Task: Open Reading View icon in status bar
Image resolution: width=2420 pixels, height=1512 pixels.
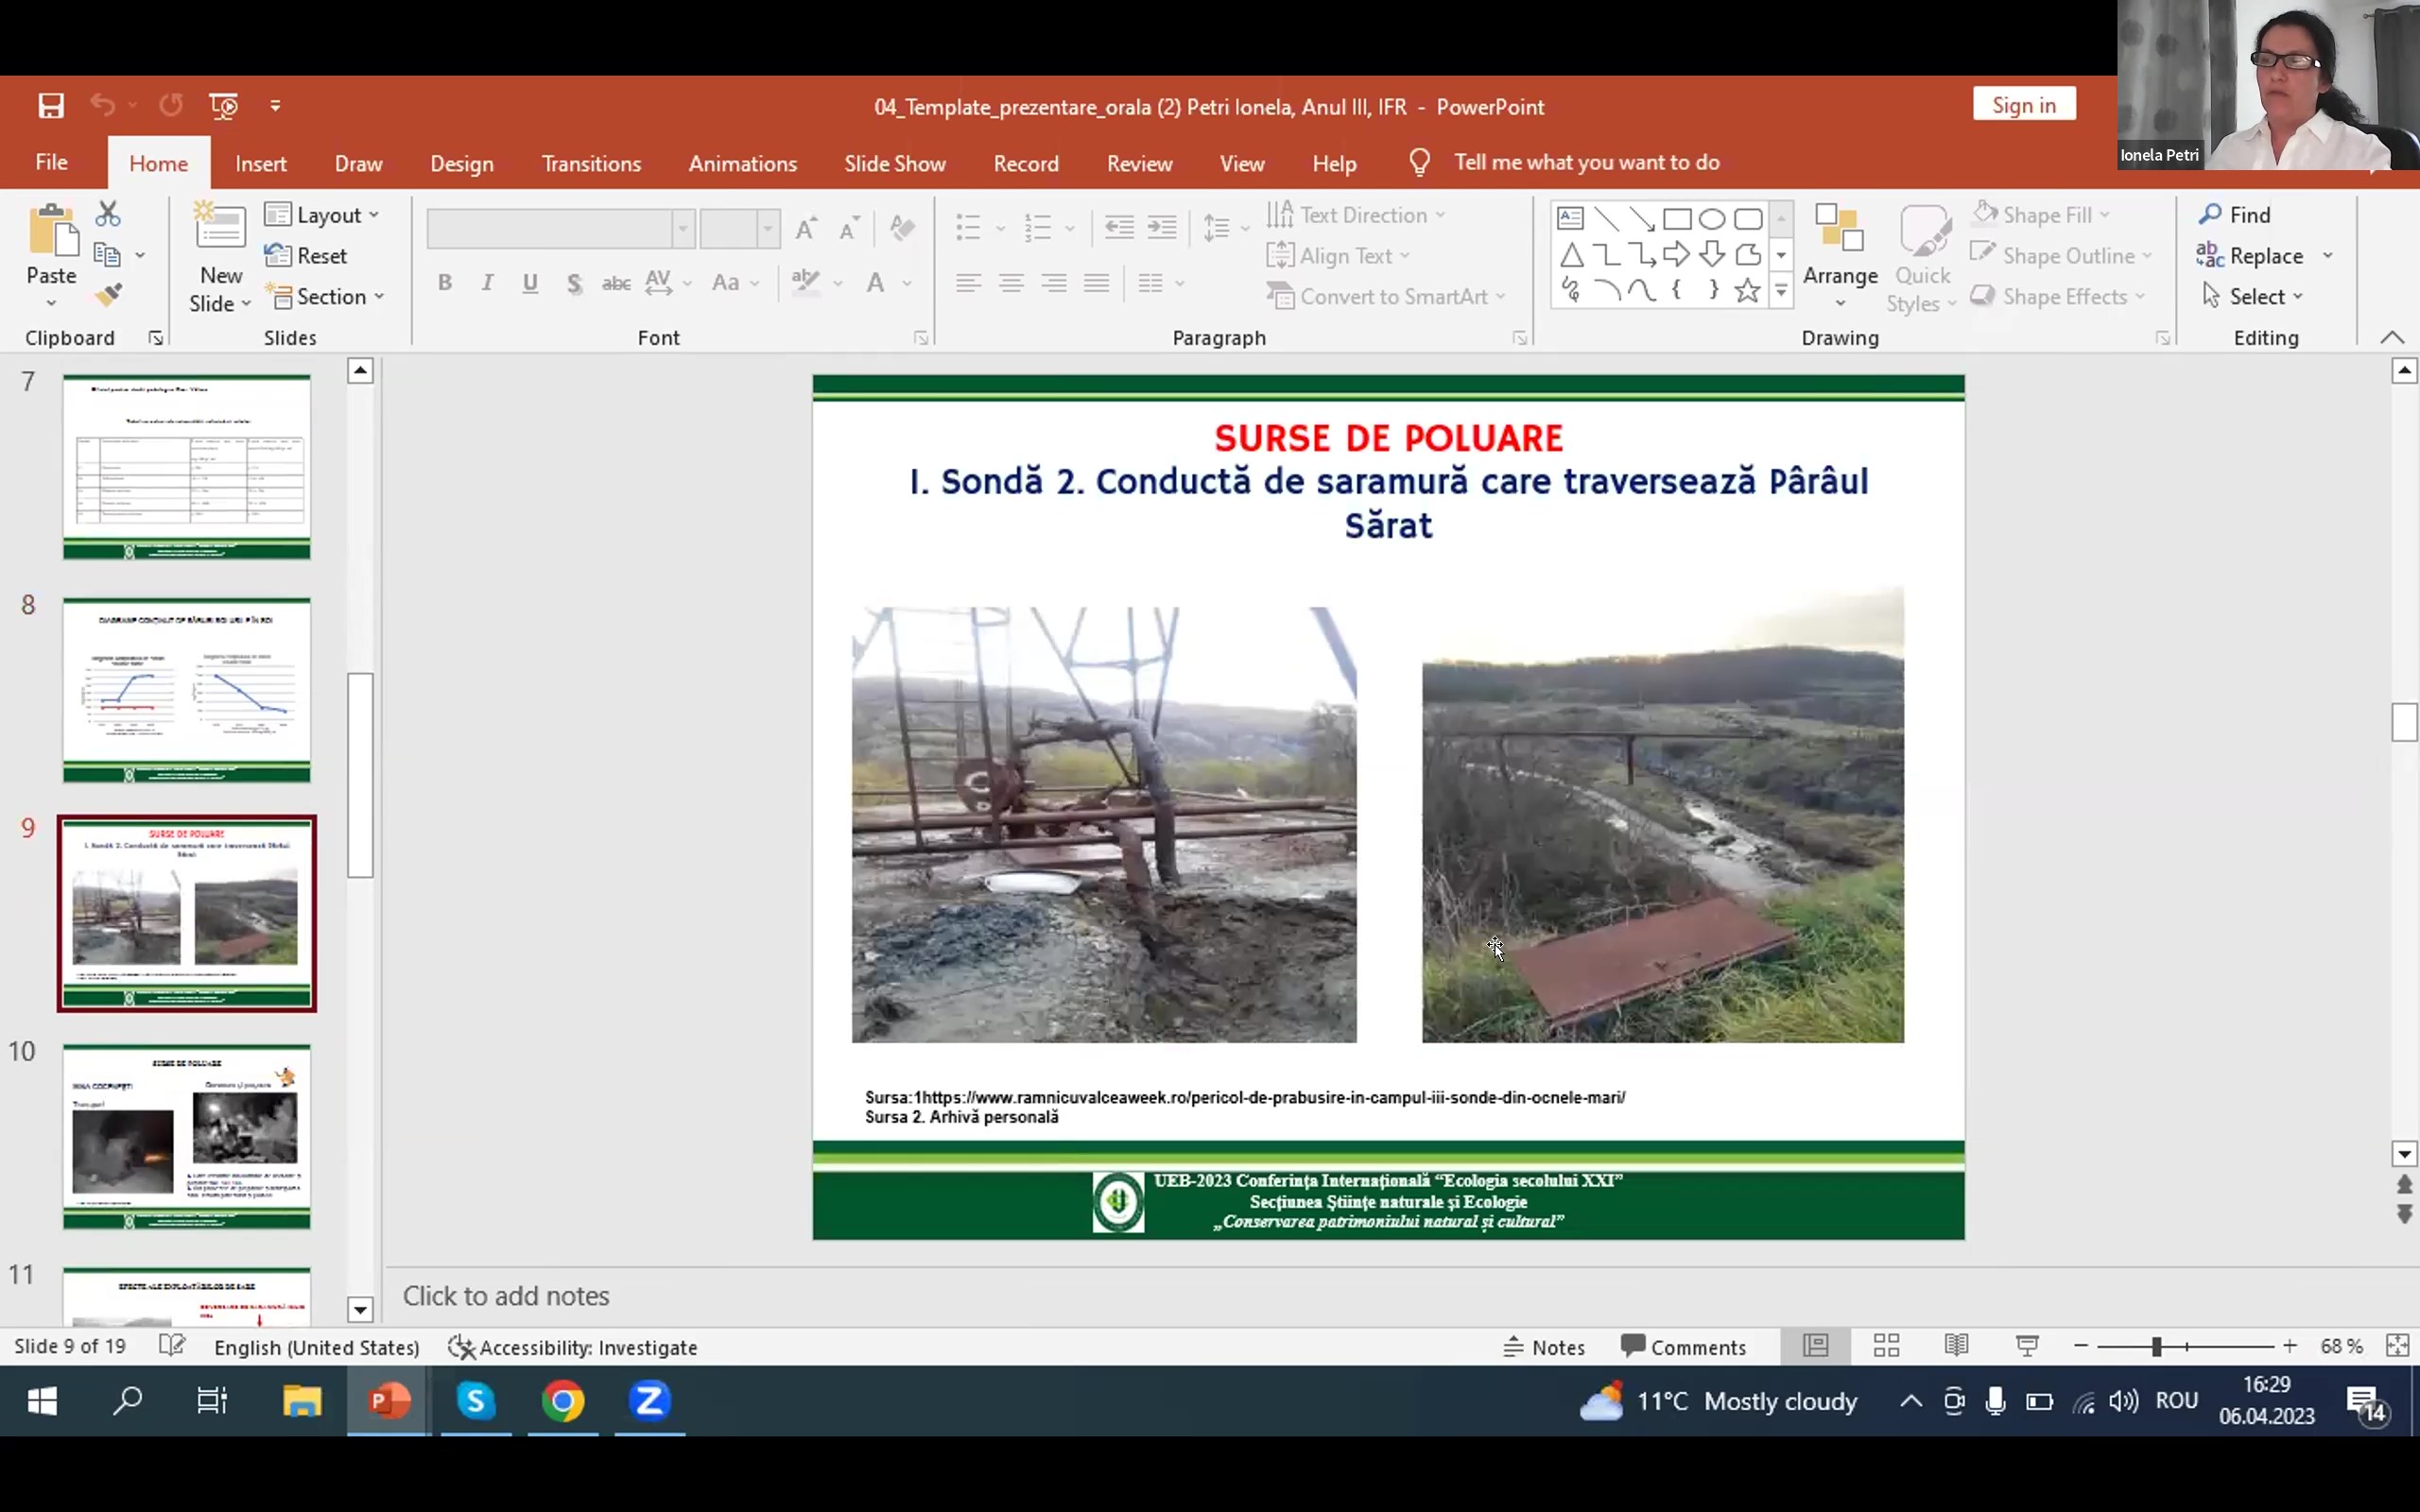Action: (1956, 1346)
